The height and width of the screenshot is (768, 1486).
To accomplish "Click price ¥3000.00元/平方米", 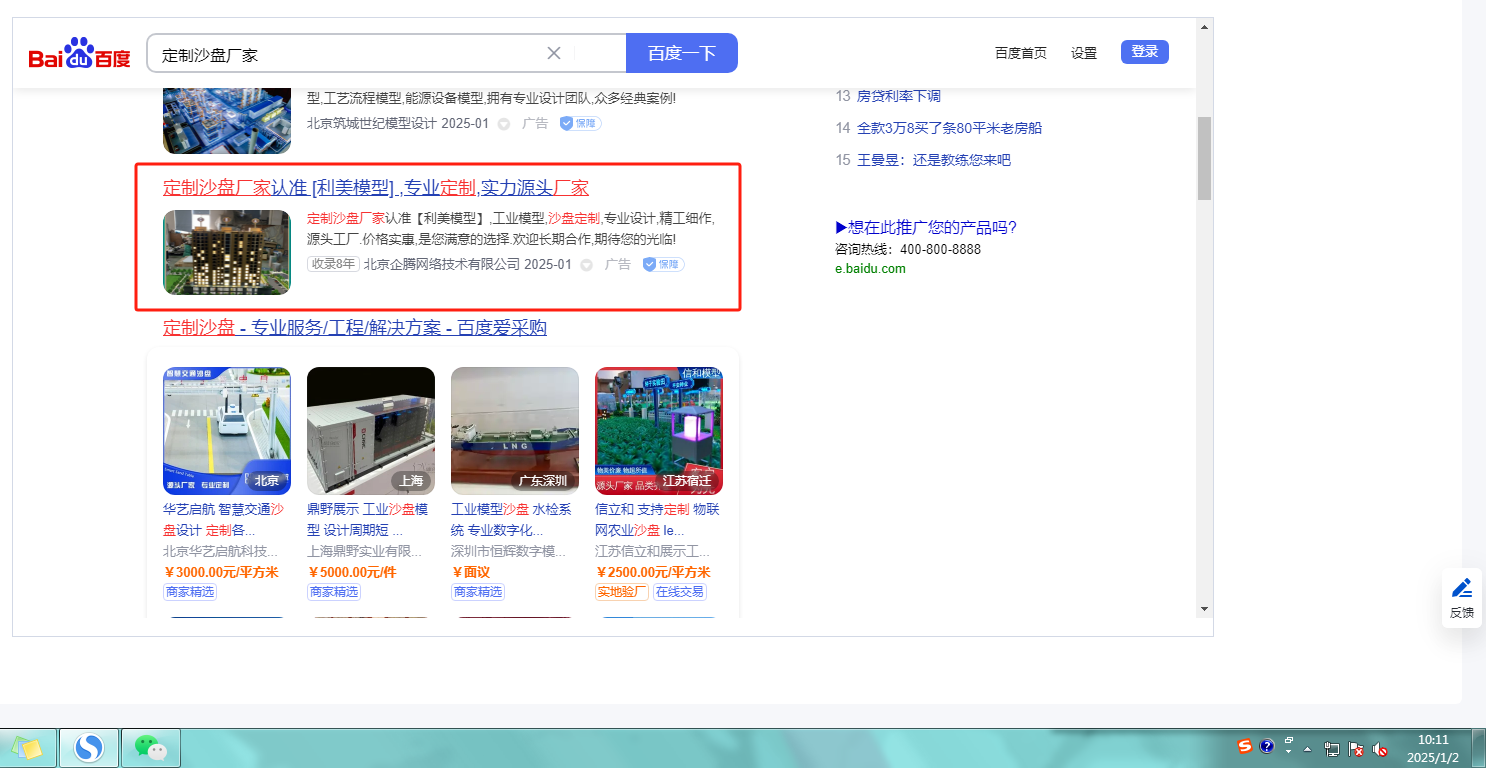I will [221, 572].
